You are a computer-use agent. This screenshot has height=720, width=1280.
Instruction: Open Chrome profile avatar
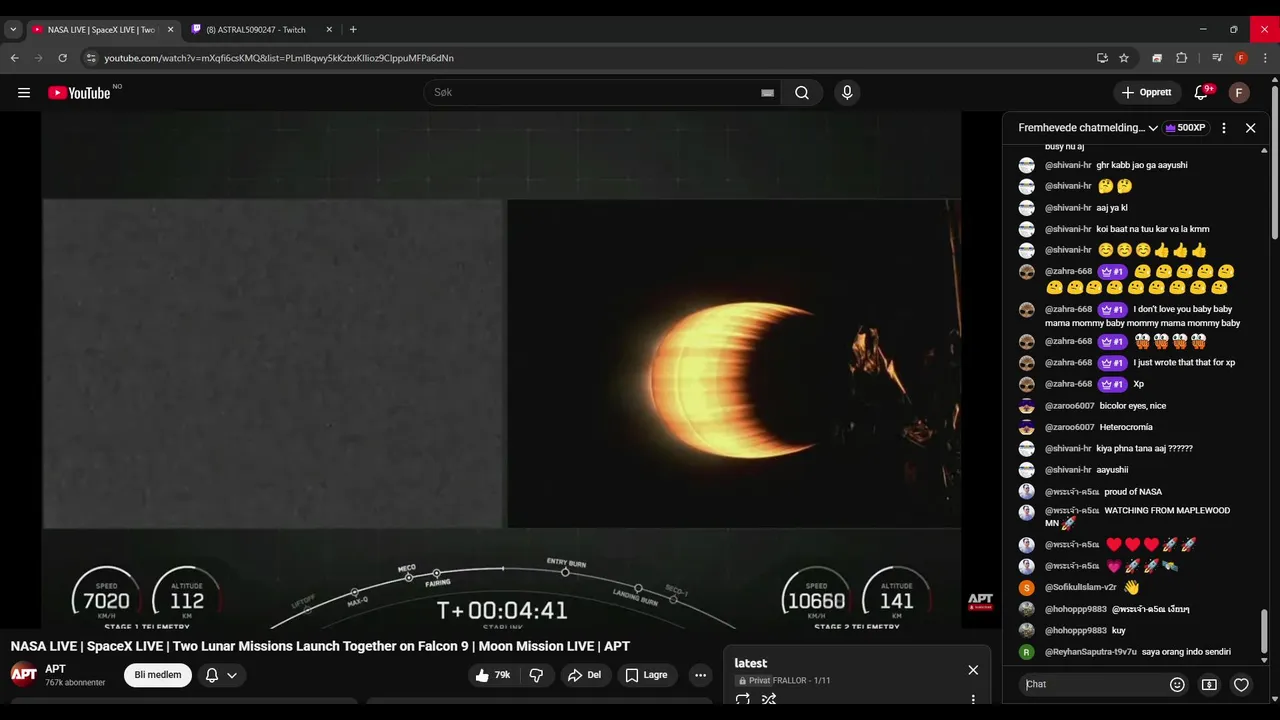point(1241,58)
